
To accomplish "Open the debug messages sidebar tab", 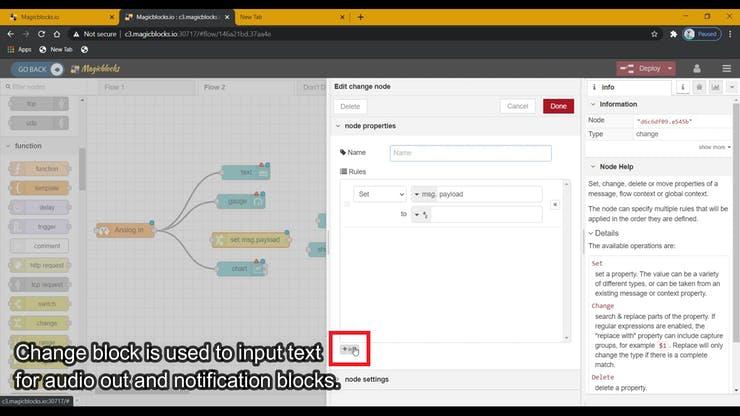I will pos(699,87).
